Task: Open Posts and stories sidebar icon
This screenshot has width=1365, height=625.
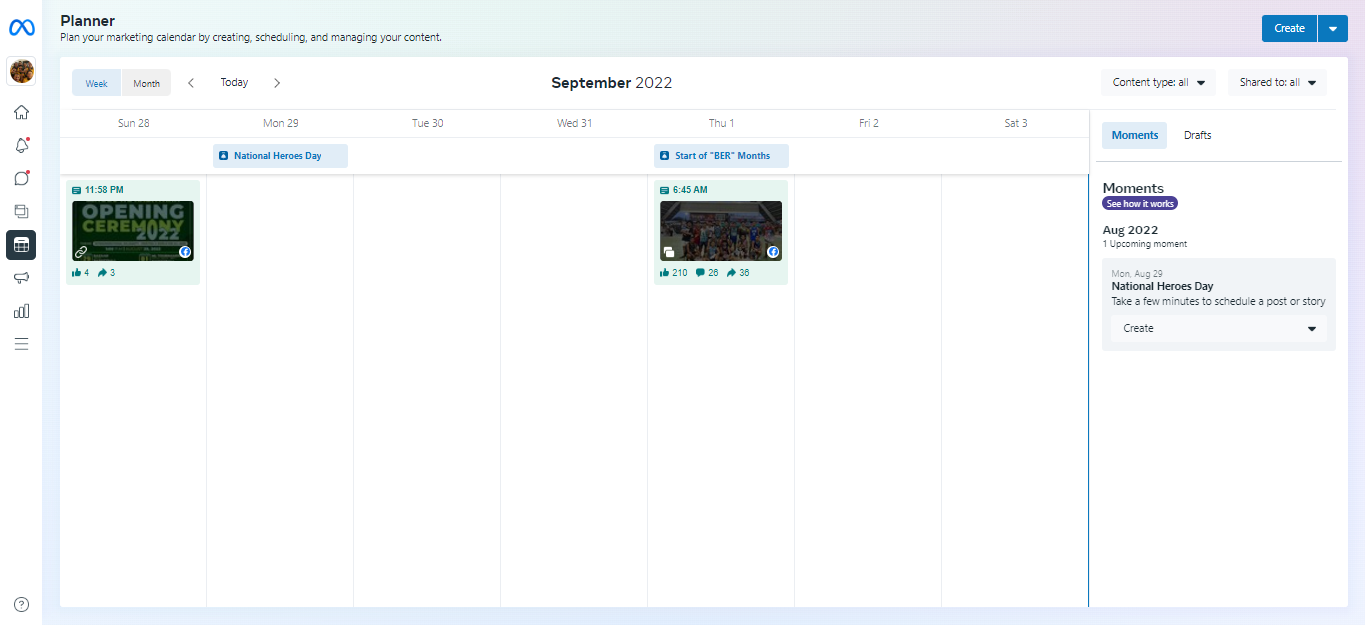Action: coord(21,211)
